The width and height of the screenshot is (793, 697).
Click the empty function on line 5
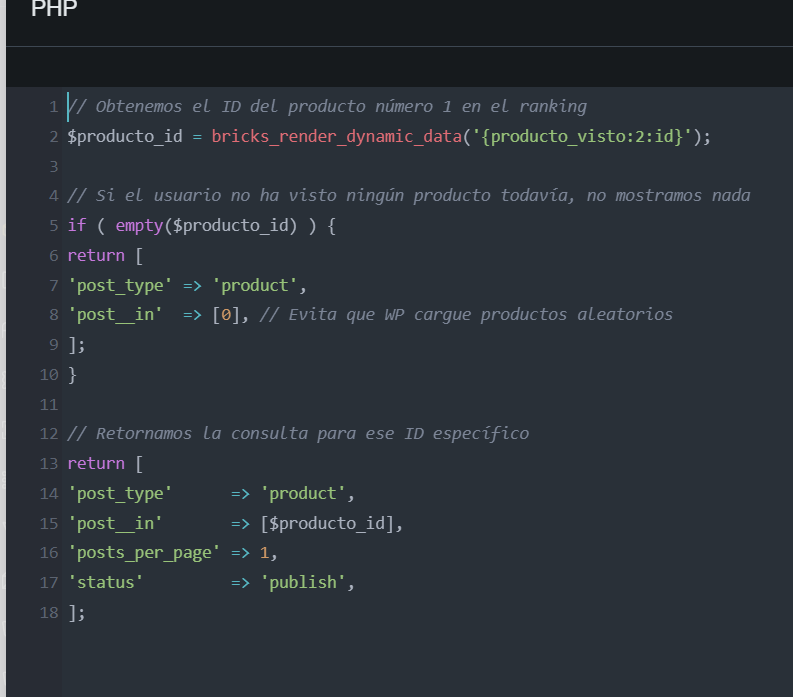(x=139, y=226)
